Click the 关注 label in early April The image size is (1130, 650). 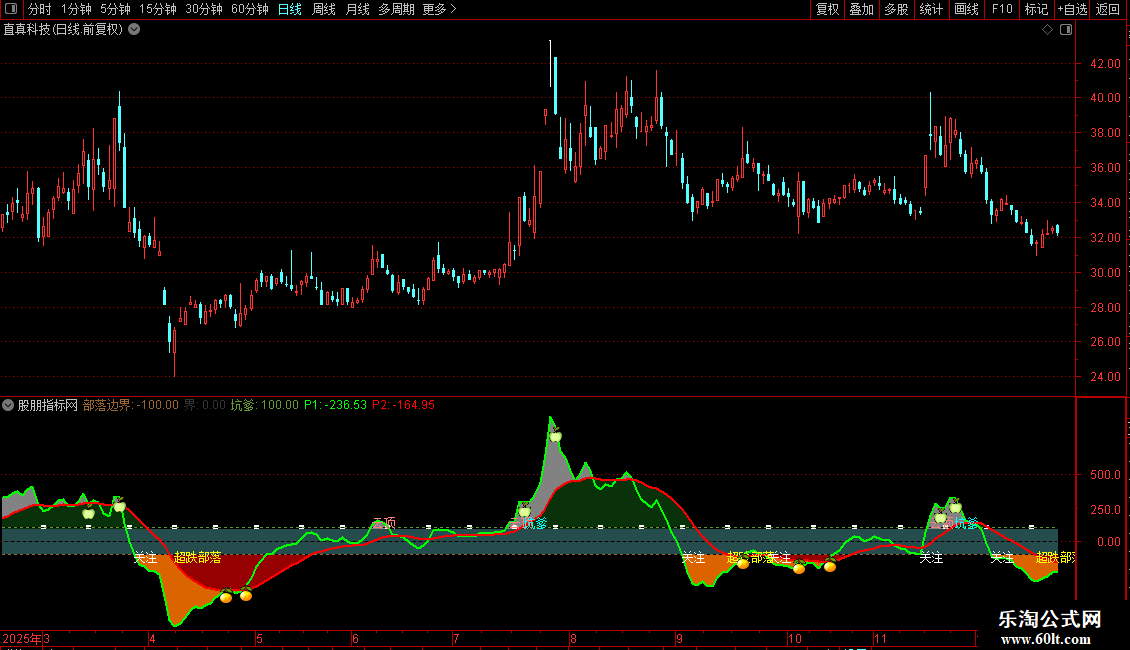(x=146, y=558)
